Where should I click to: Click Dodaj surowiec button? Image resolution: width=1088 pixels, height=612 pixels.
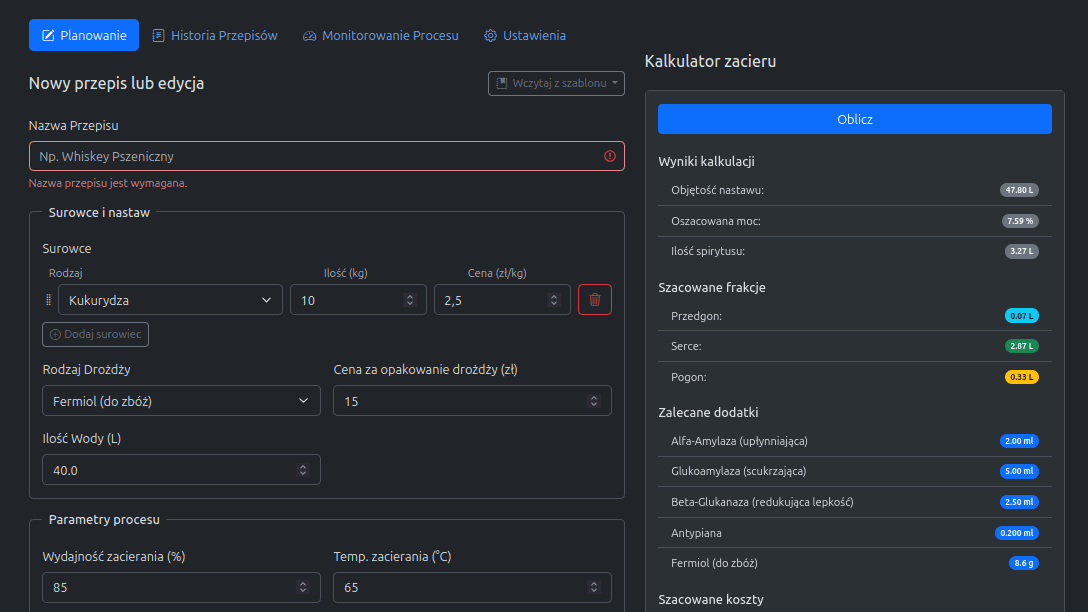coord(96,334)
